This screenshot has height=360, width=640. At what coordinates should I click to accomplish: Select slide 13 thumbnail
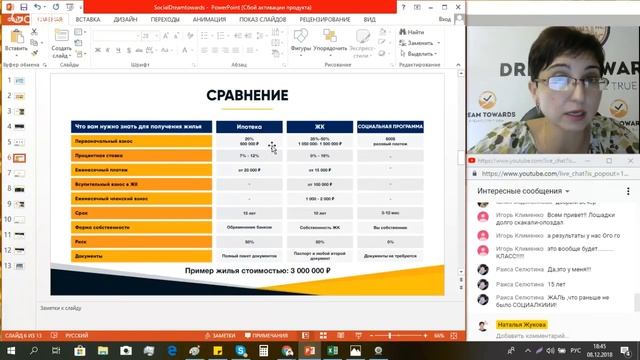point(20,266)
